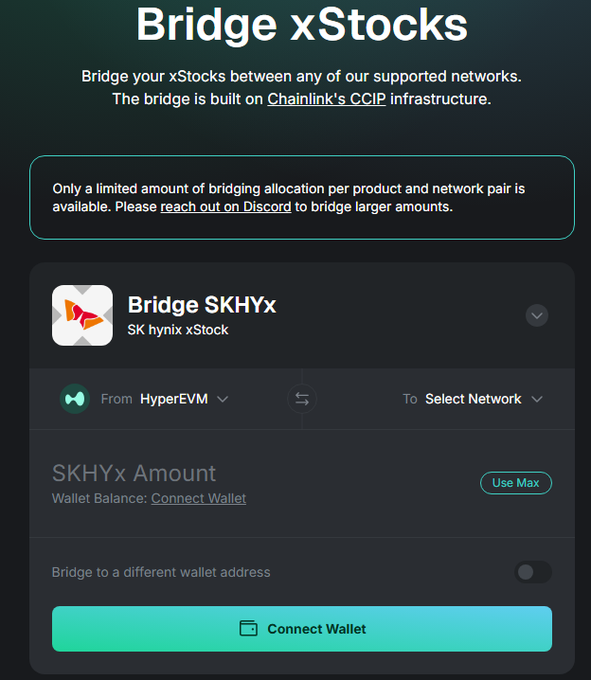Follow the reach out on Discord link
The height and width of the screenshot is (680, 591).
pyautogui.click(x=225, y=207)
